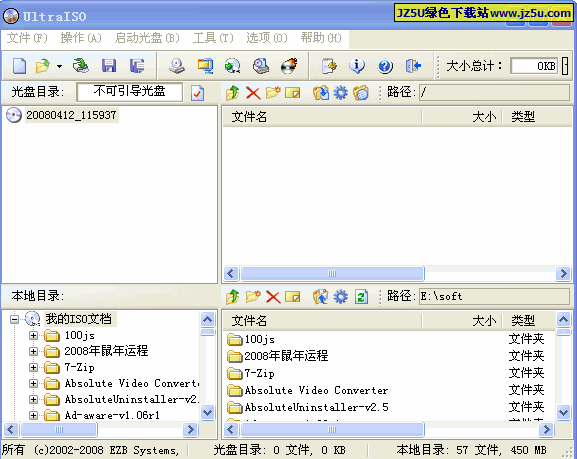Select the 20080412_115937 disc node
This screenshot has width=577, height=459.
coord(71,115)
